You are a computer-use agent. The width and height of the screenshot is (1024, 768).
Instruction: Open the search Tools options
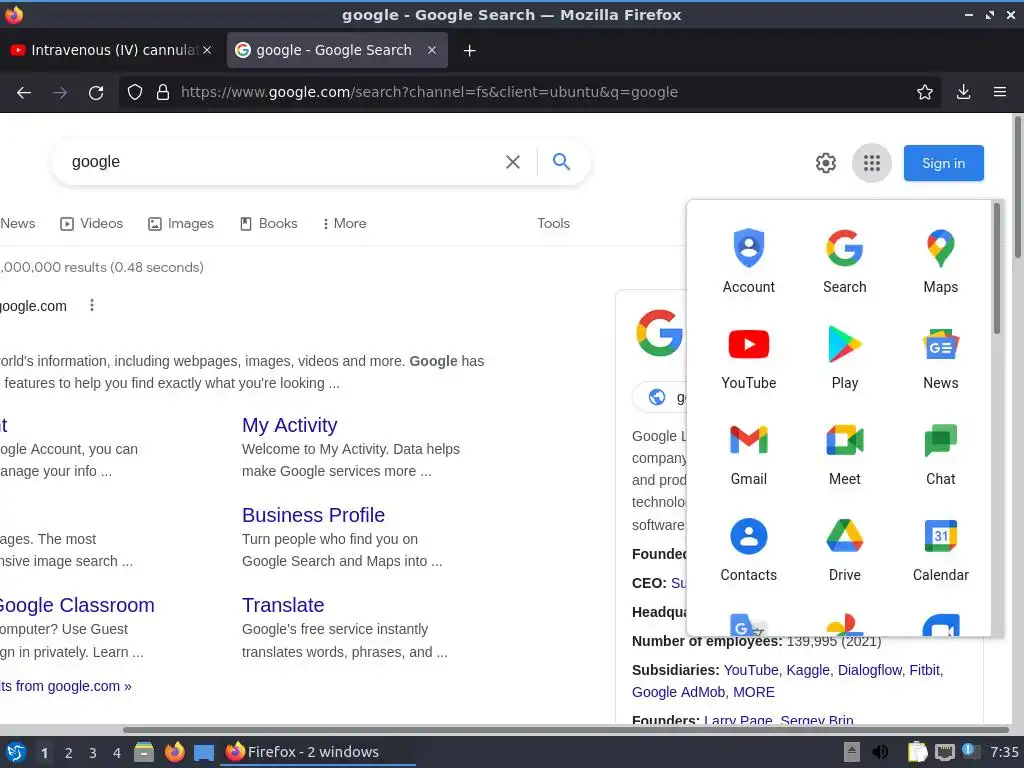[x=553, y=223]
